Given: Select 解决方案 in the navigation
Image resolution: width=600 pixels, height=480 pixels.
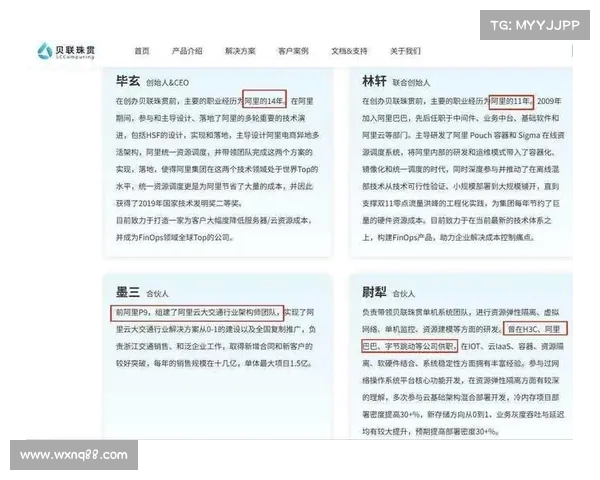Looking at the screenshot, I should 240,51.
